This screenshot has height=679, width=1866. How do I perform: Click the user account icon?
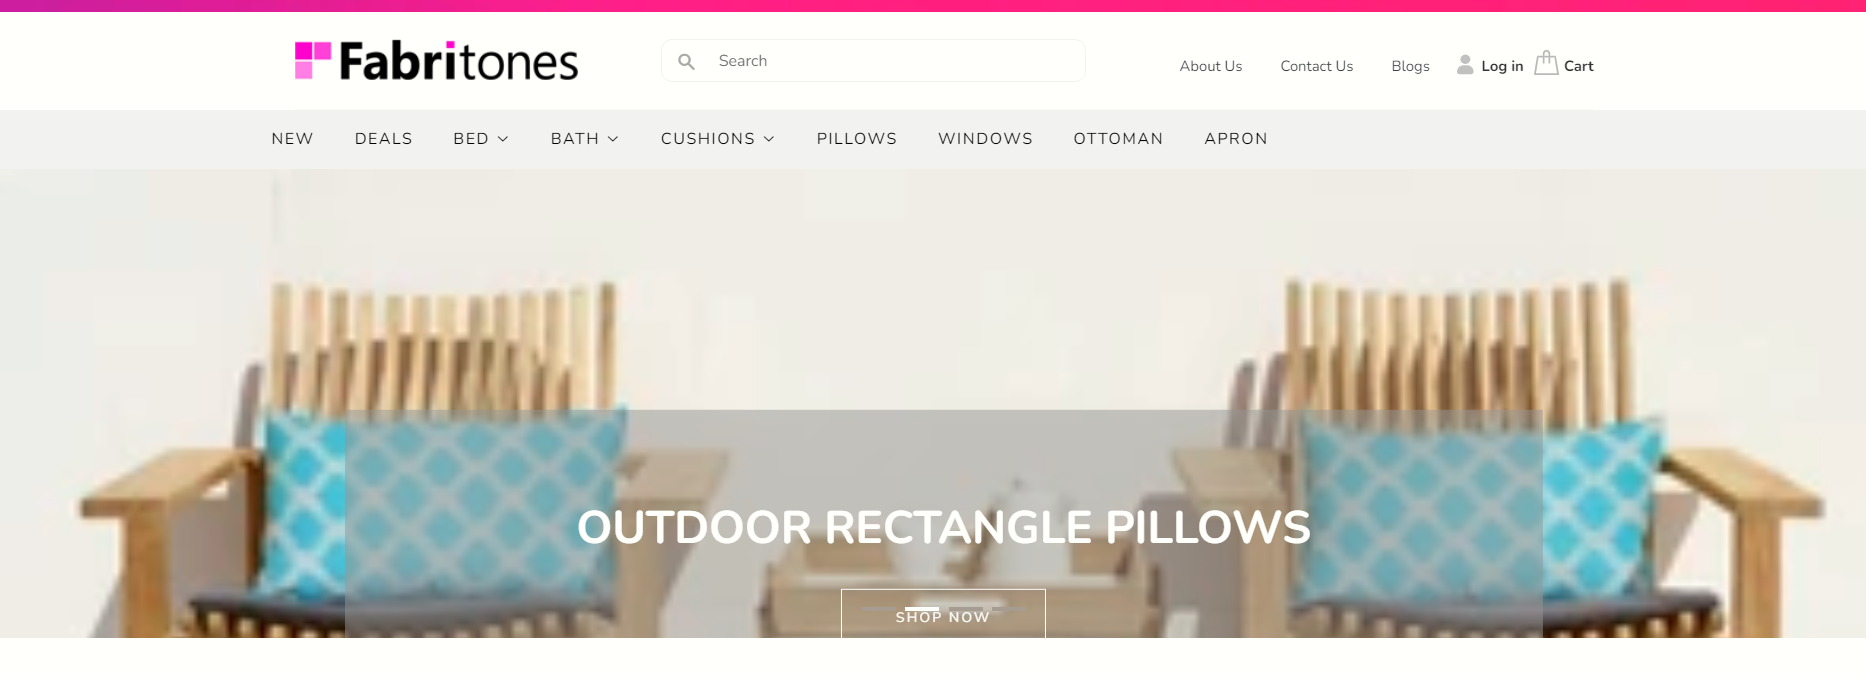click(x=1465, y=65)
